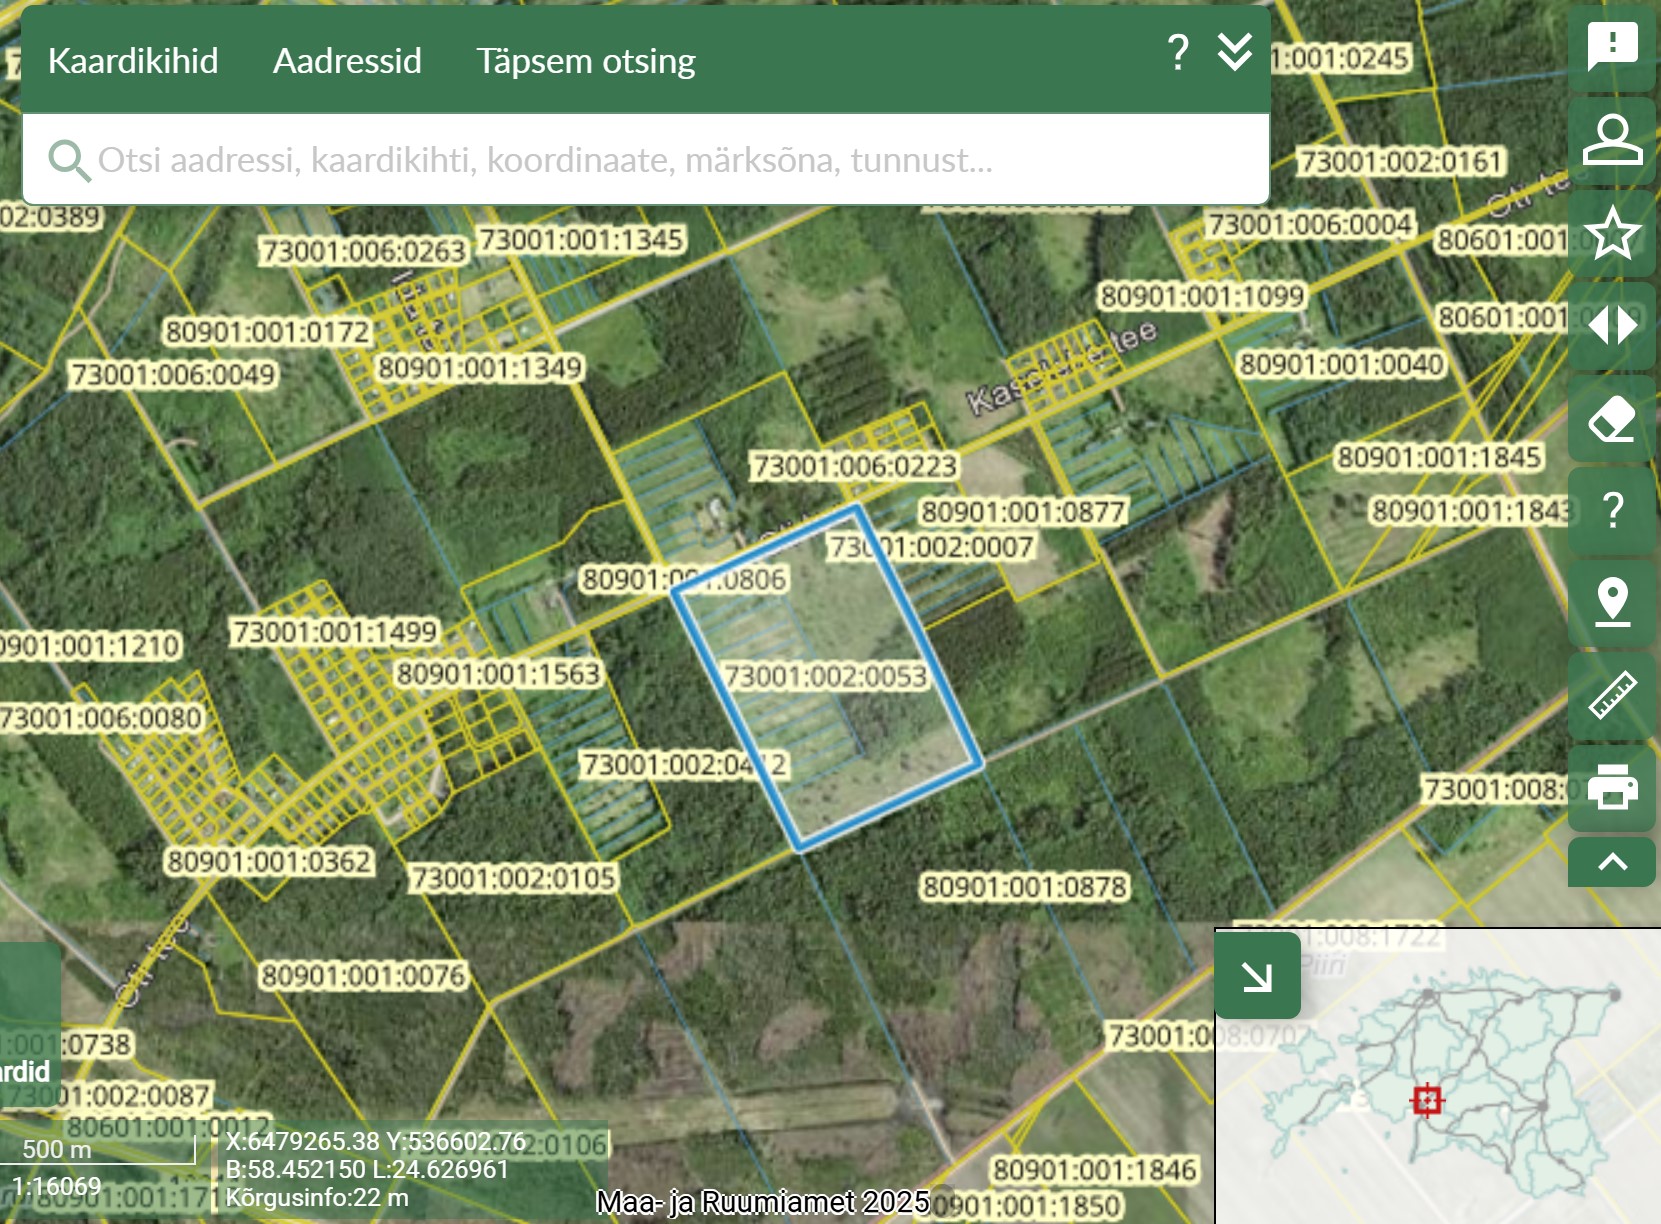Click the map scale 1:16069
Viewport: 1661px width, 1224px height.
57,1187
